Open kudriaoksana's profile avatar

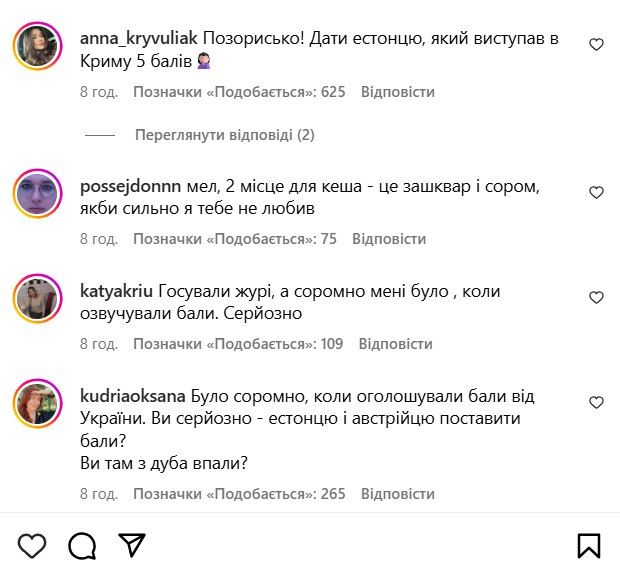pos(39,403)
